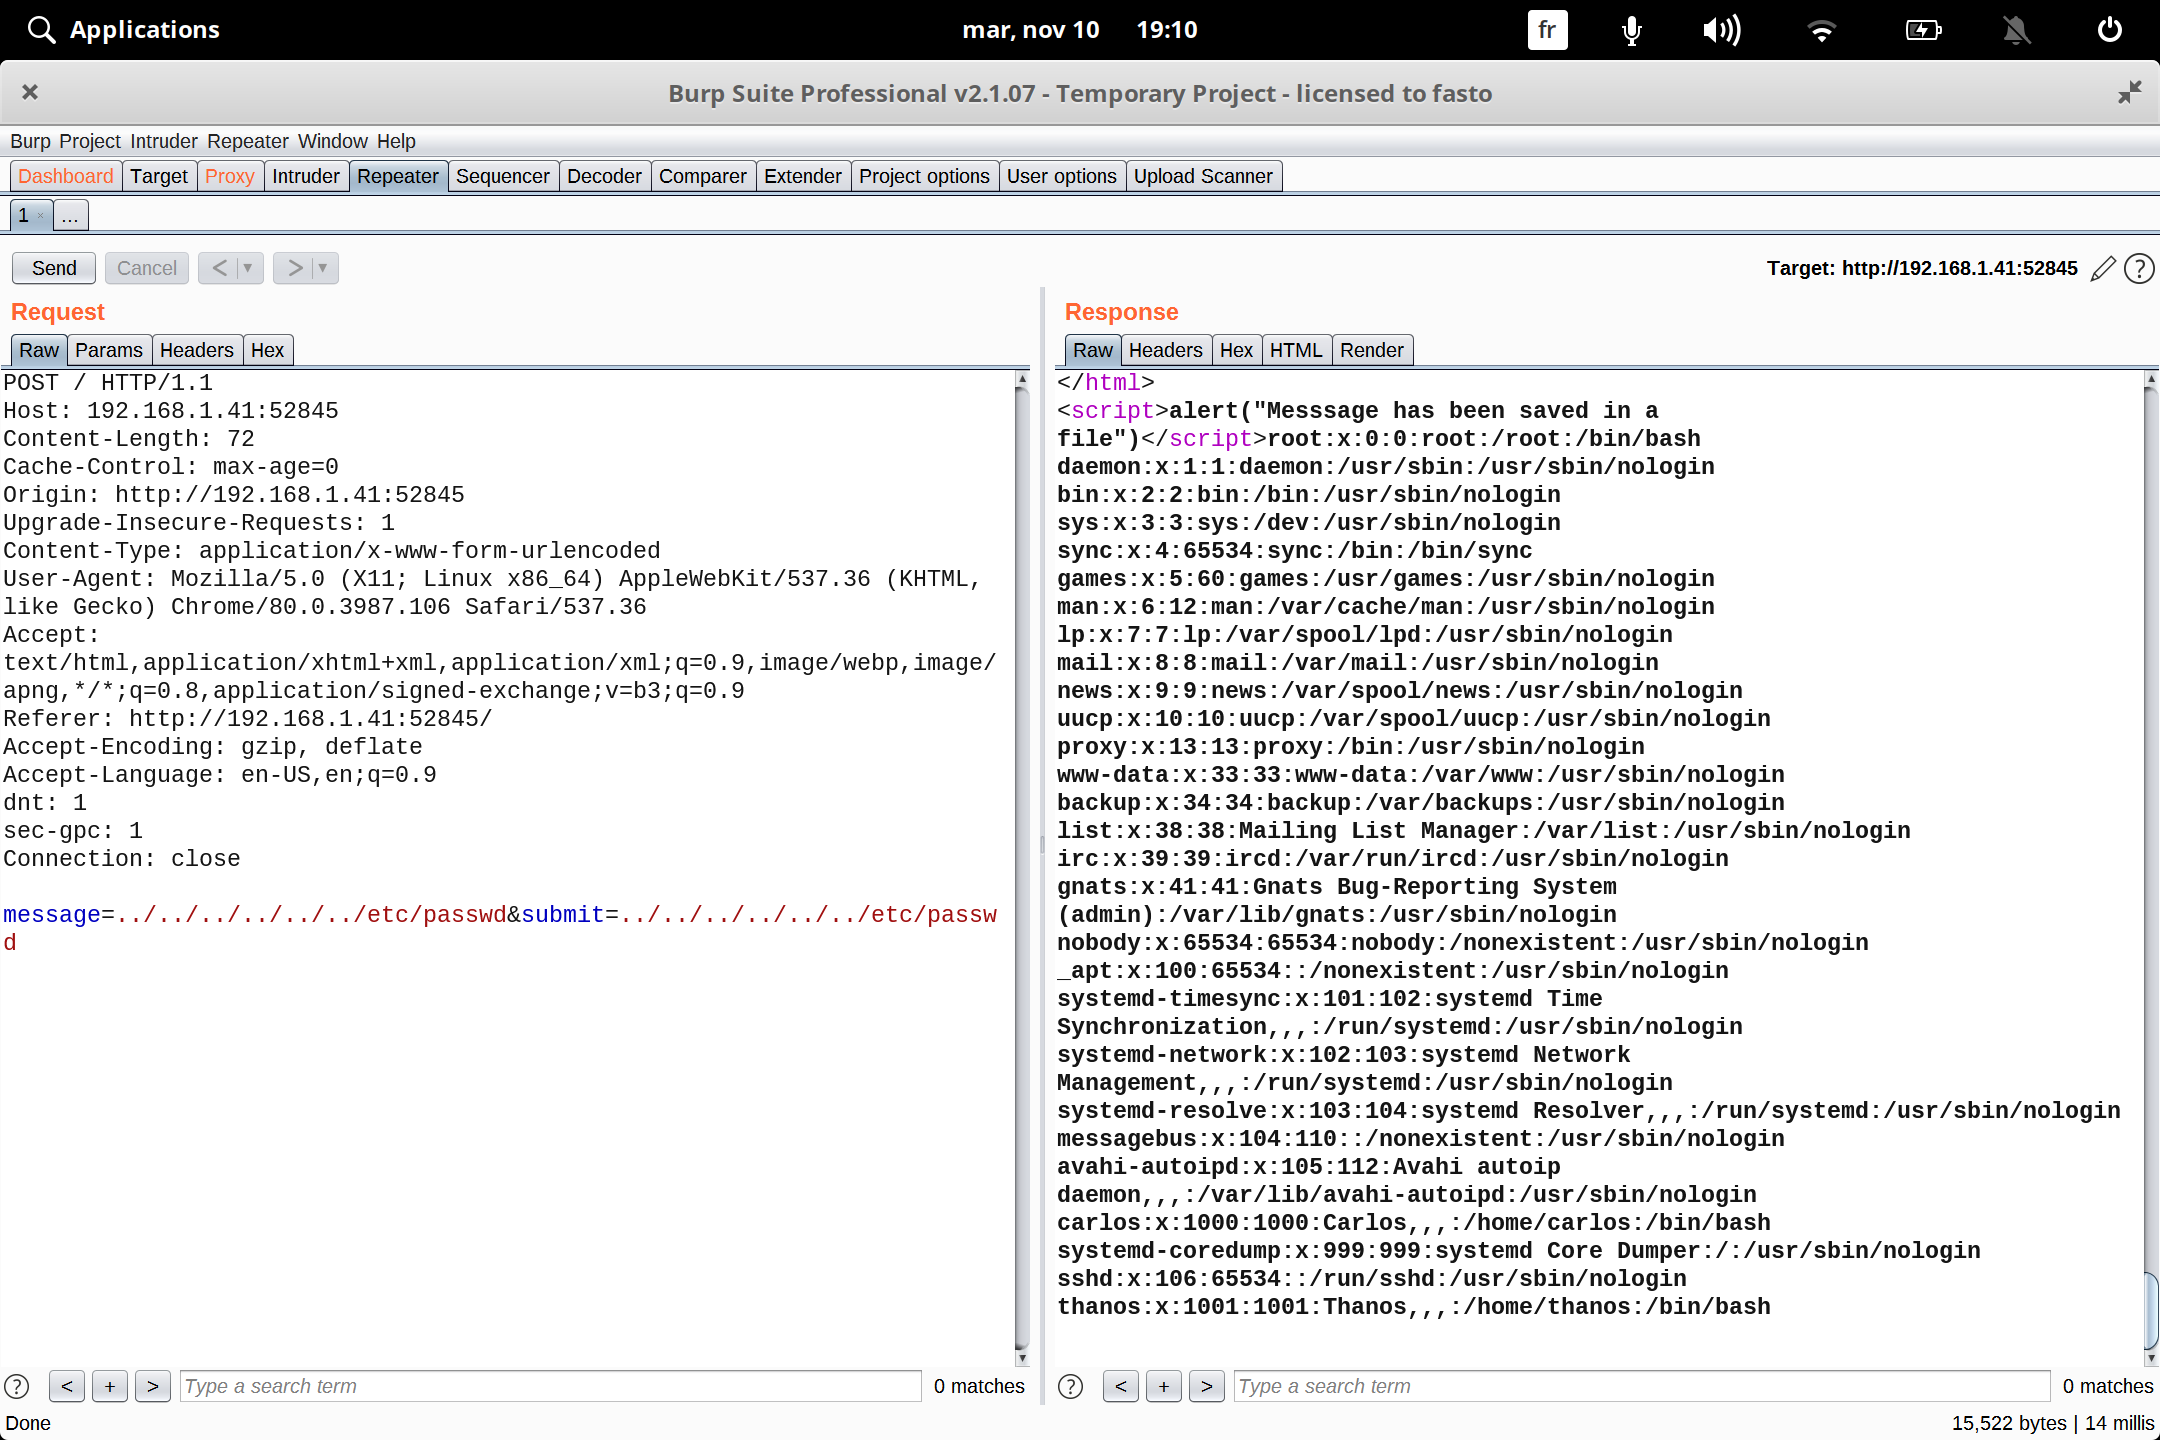Switch to the Intruder tab

click(305, 176)
